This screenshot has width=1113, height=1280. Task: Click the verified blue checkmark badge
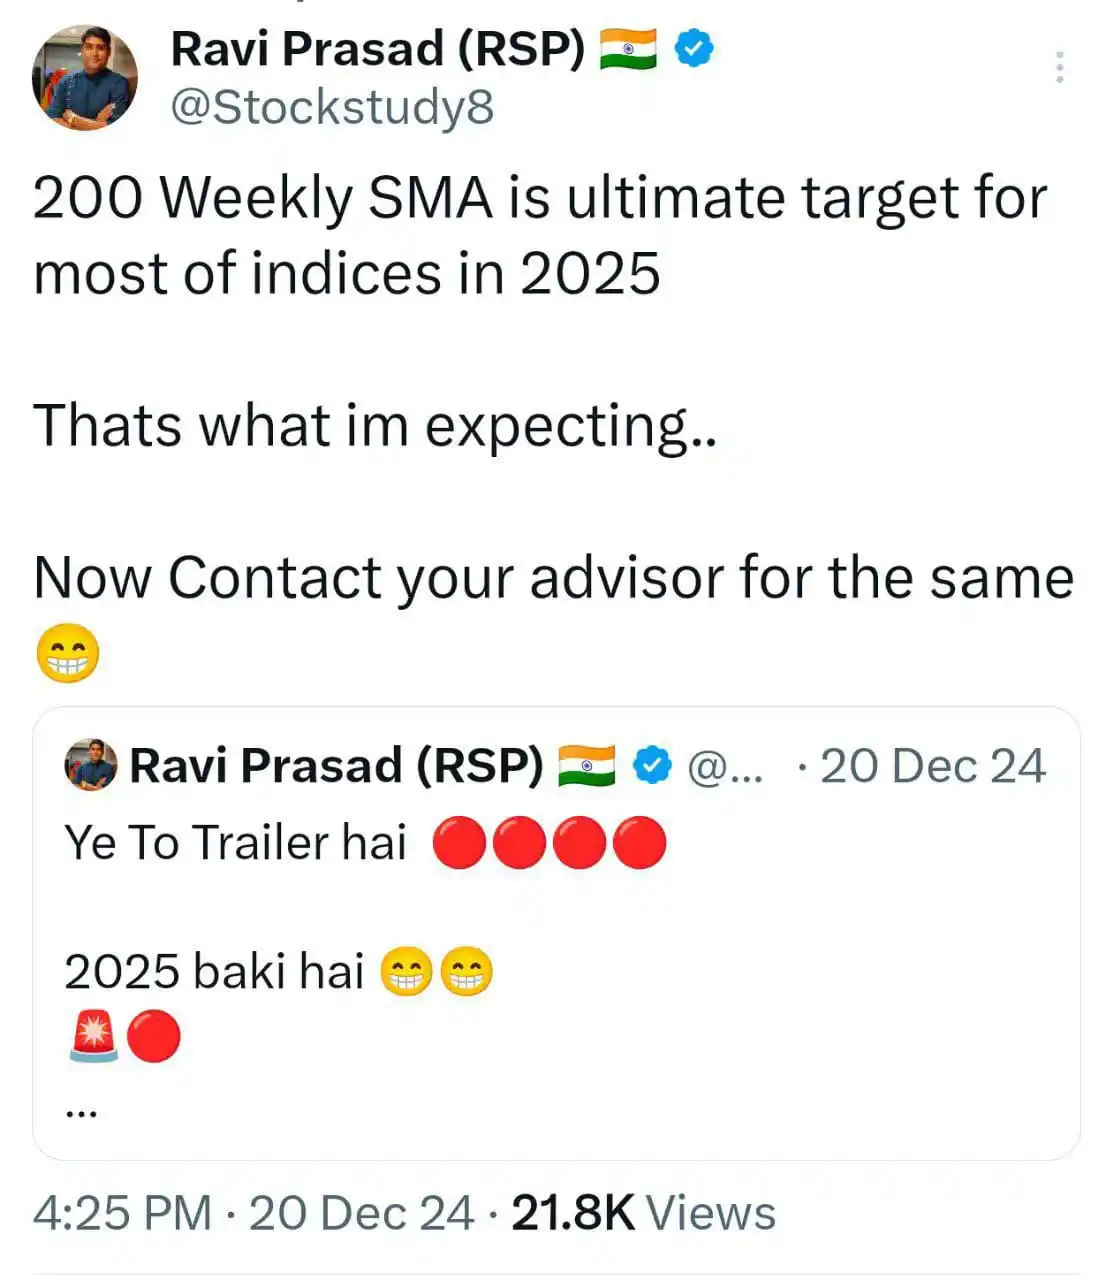coord(695,45)
